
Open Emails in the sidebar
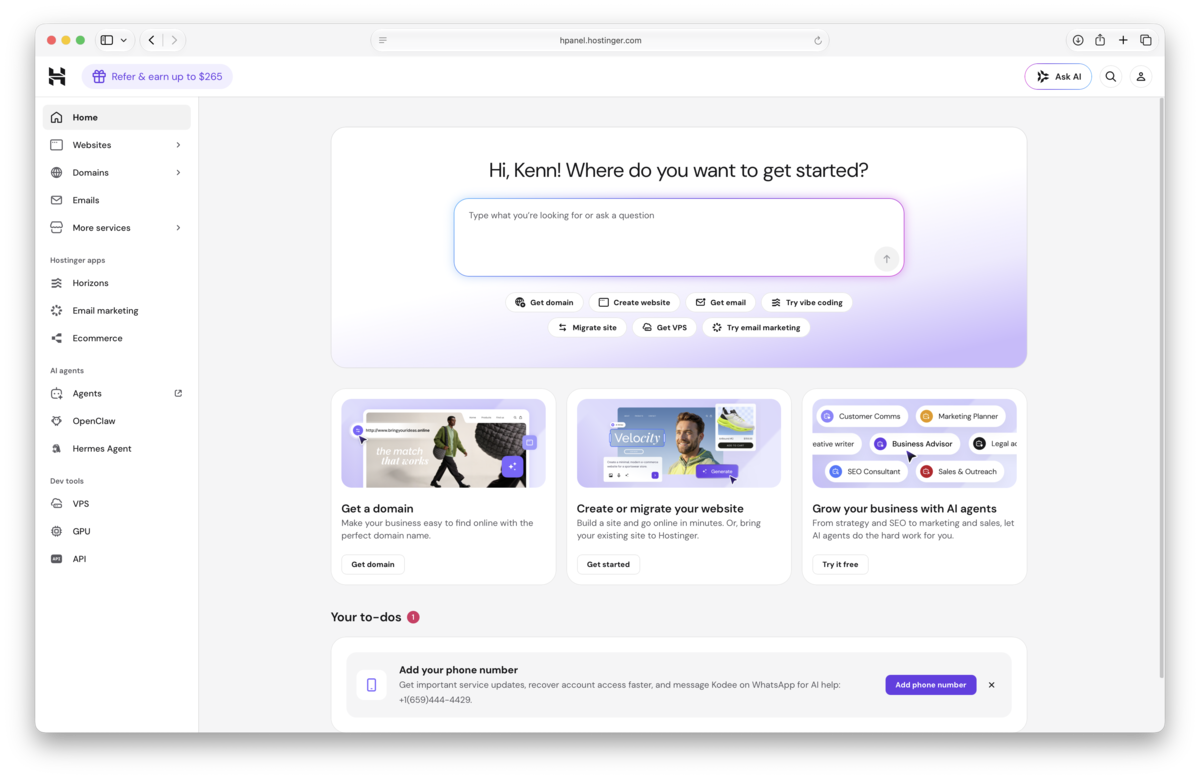click(116, 200)
